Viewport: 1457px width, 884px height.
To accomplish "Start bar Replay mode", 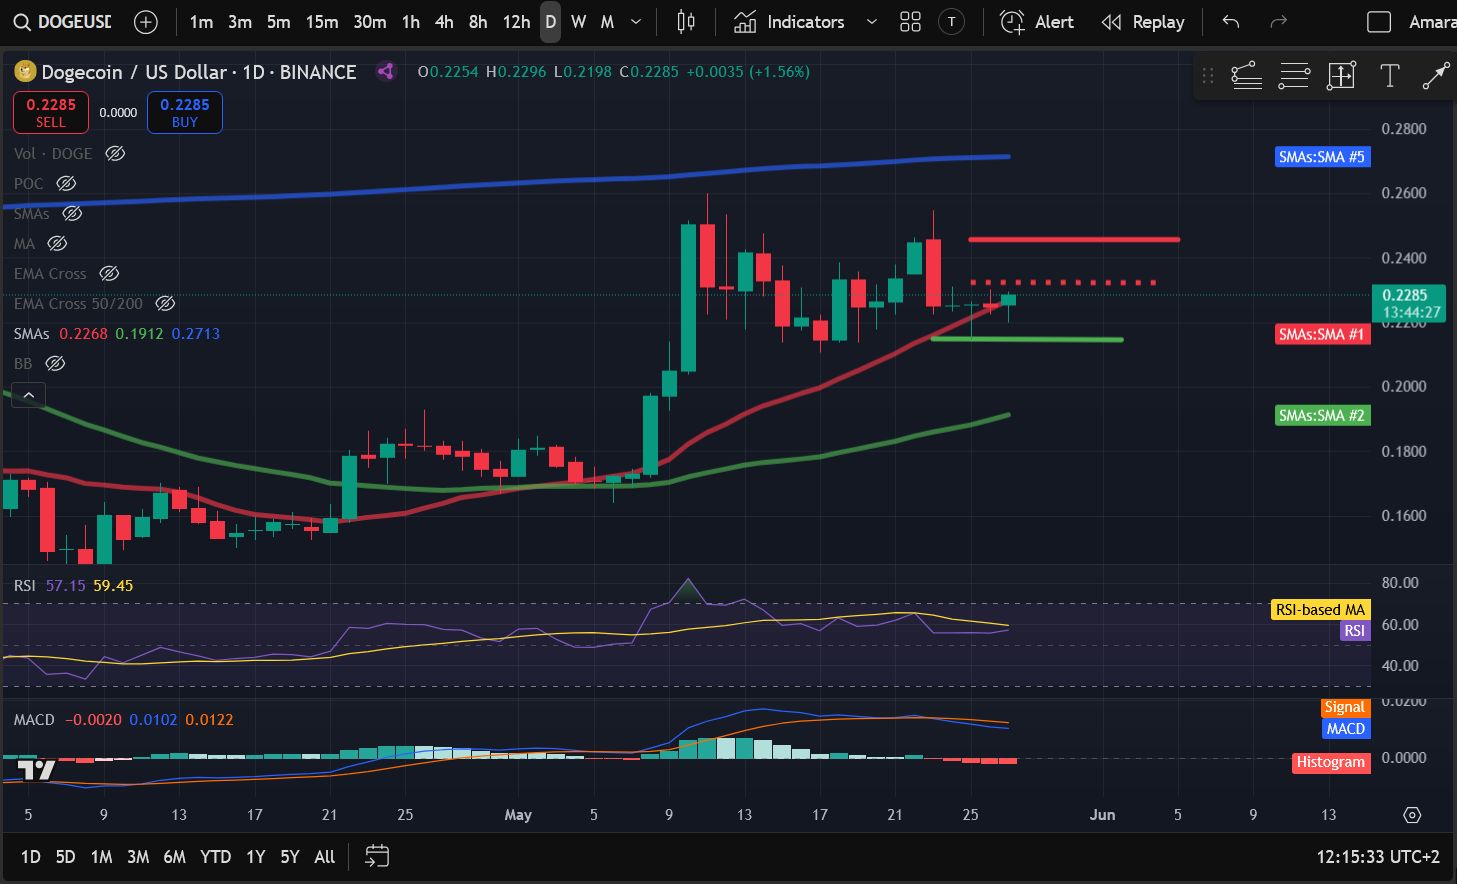I will click(1142, 22).
